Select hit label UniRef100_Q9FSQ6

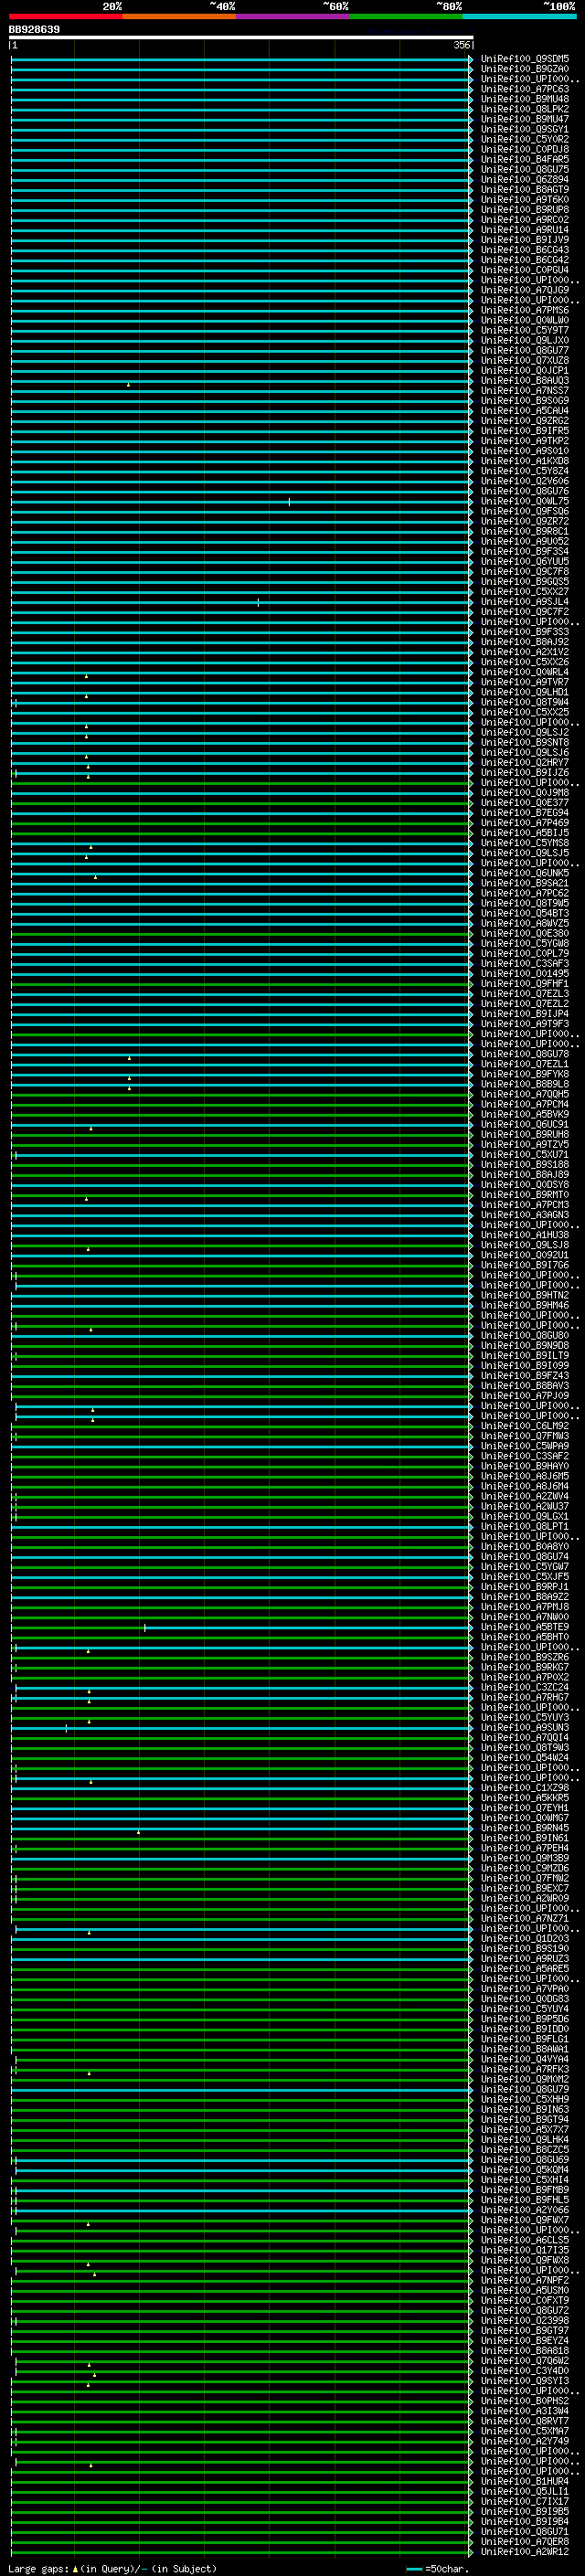[525, 511]
